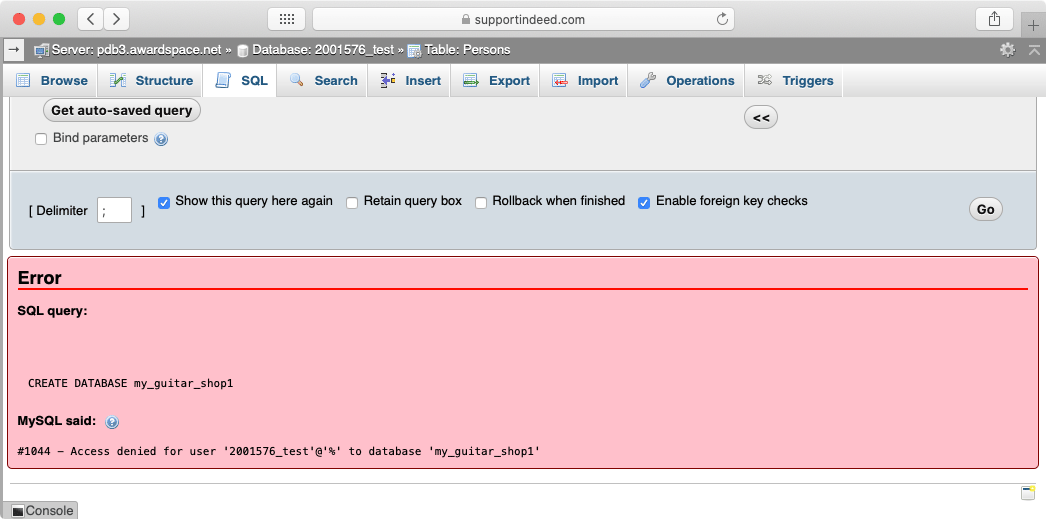Open the Export tab

(497, 81)
